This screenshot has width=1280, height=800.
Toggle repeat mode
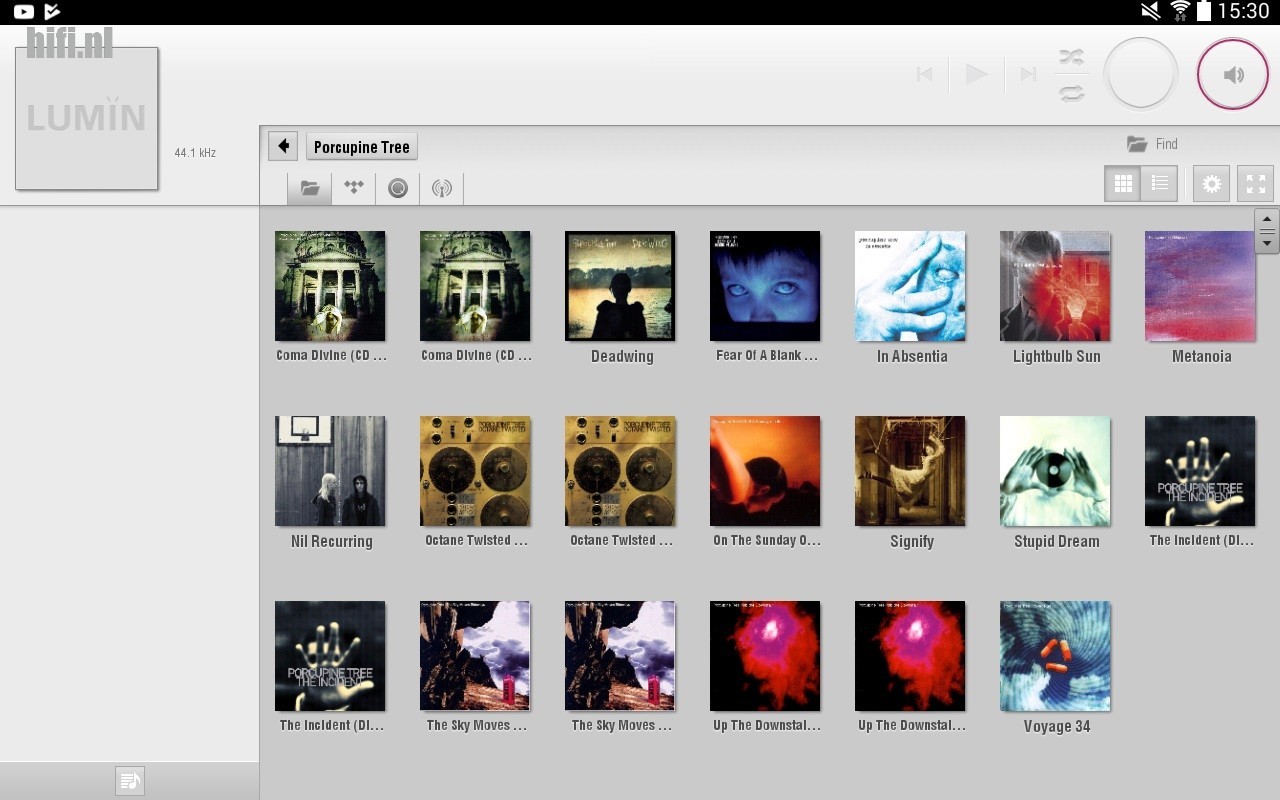pos(1072,92)
